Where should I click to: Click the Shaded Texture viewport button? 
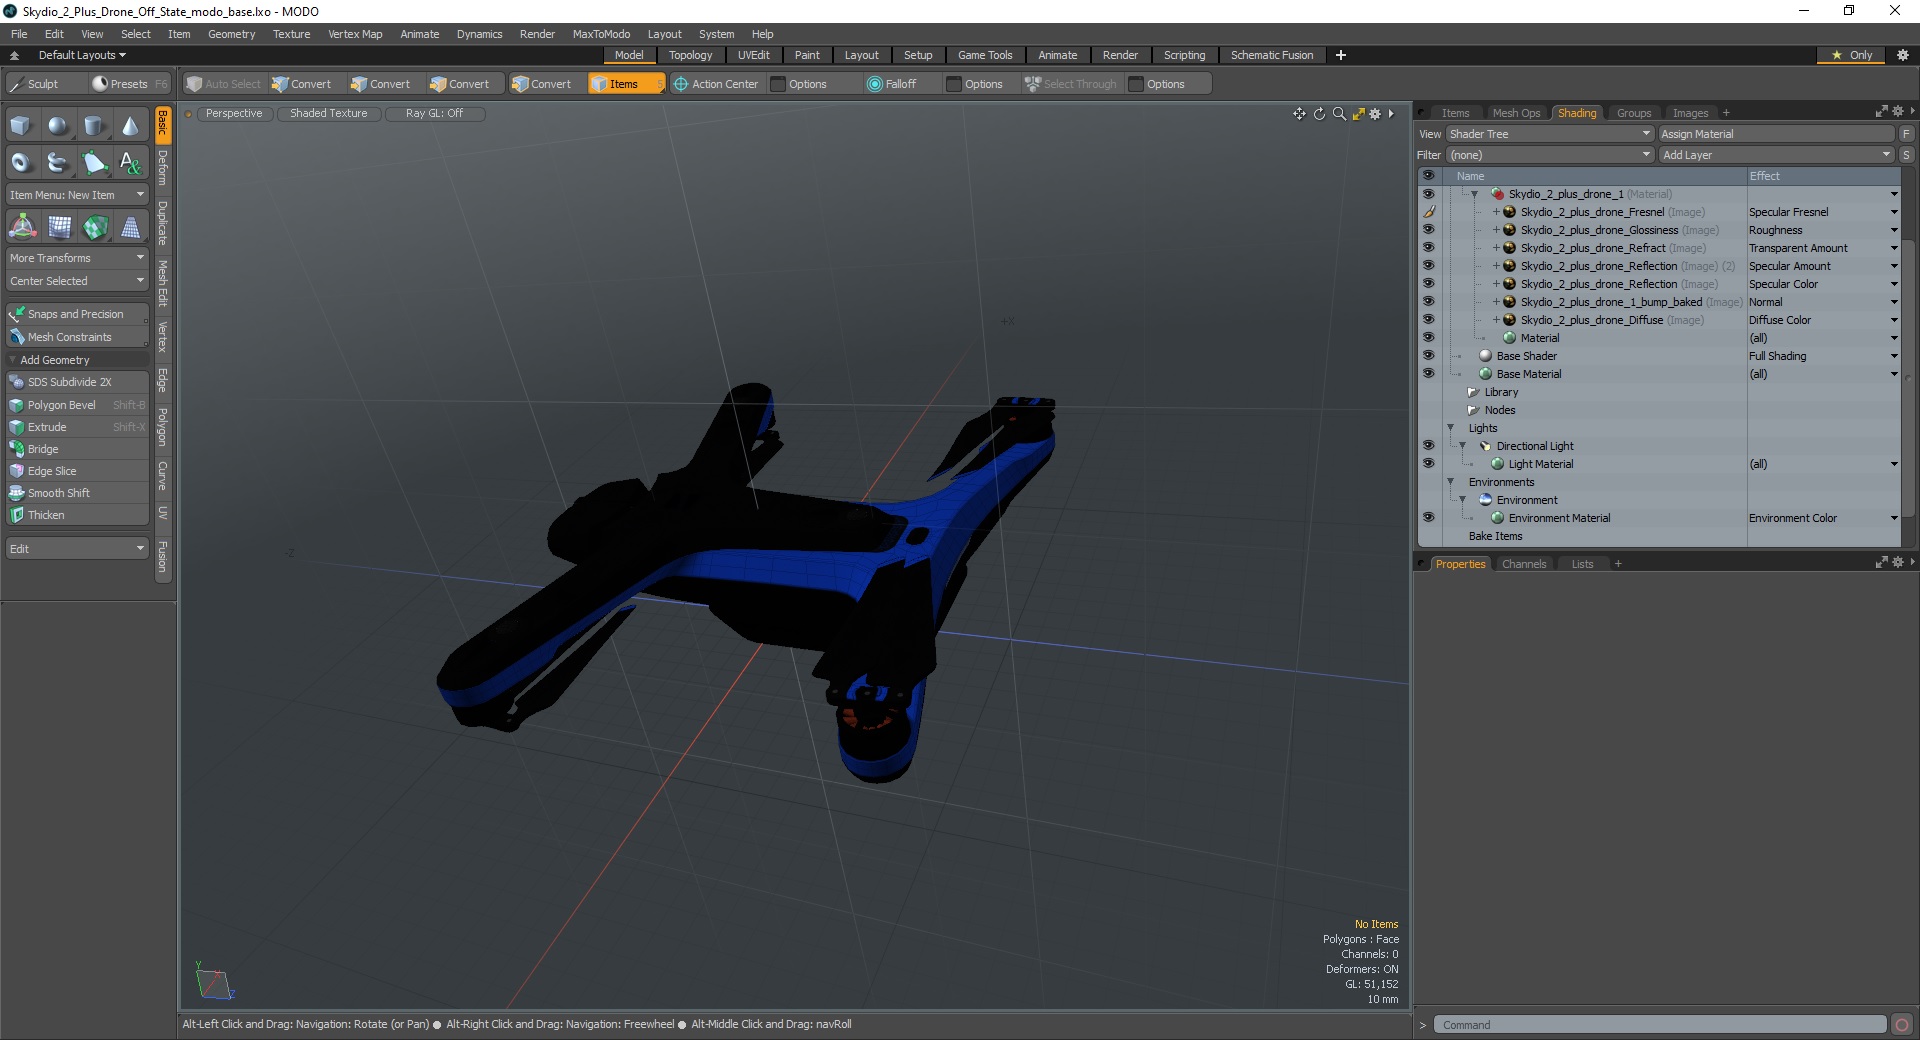pos(328,113)
